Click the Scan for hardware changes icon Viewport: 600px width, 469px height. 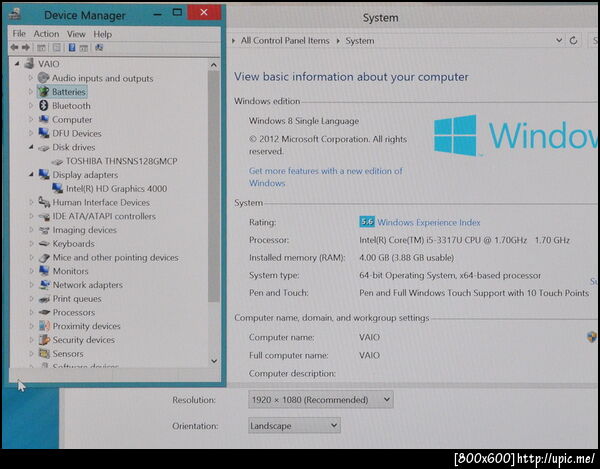pos(99,47)
